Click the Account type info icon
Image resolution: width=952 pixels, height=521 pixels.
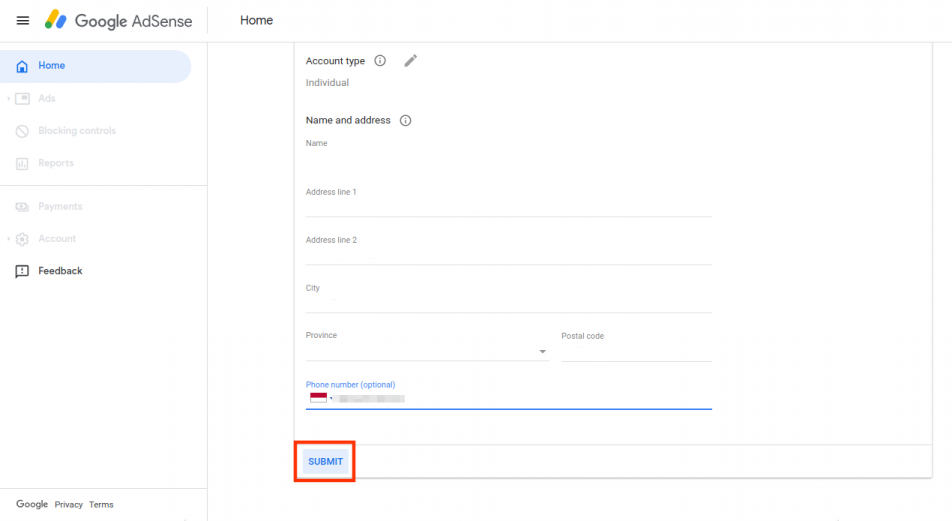tap(380, 61)
